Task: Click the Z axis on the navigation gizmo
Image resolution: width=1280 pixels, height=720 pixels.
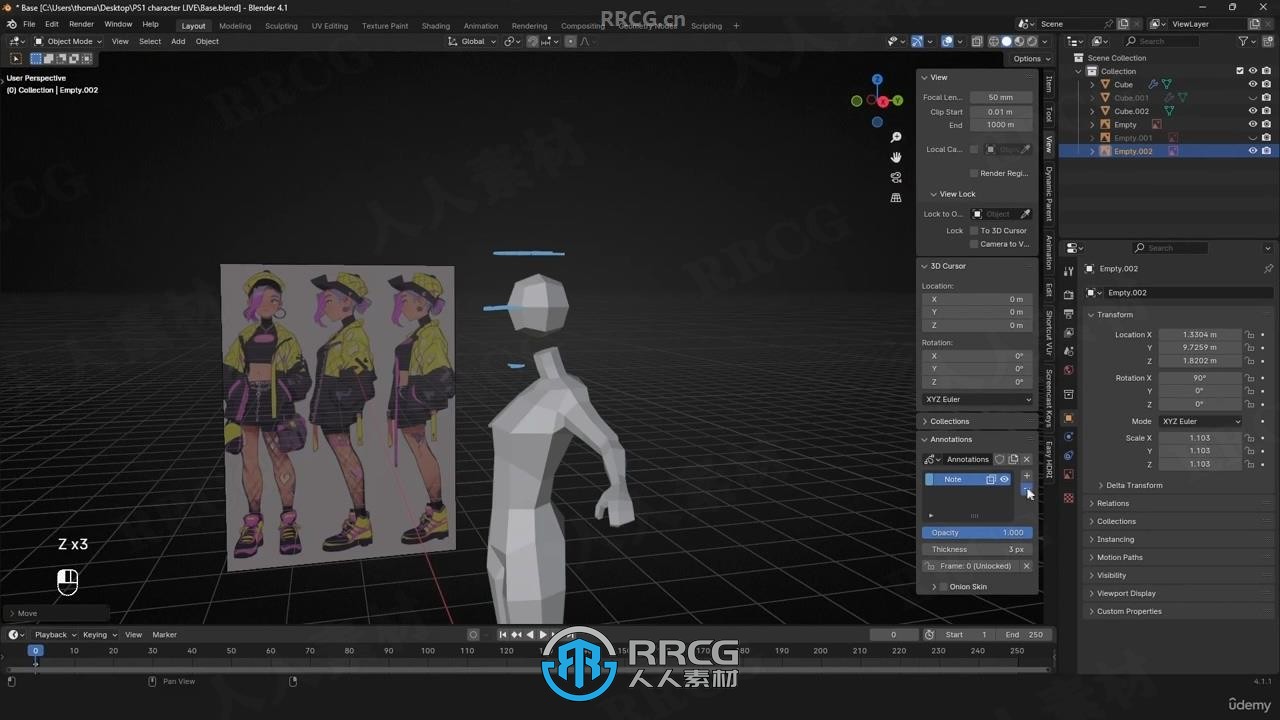Action: coord(877,79)
